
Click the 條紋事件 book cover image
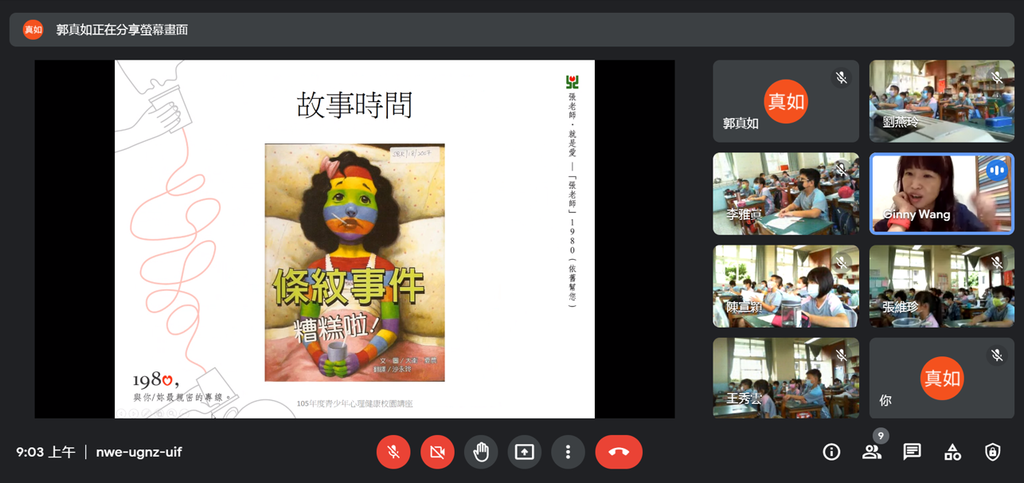pos(355,262)
